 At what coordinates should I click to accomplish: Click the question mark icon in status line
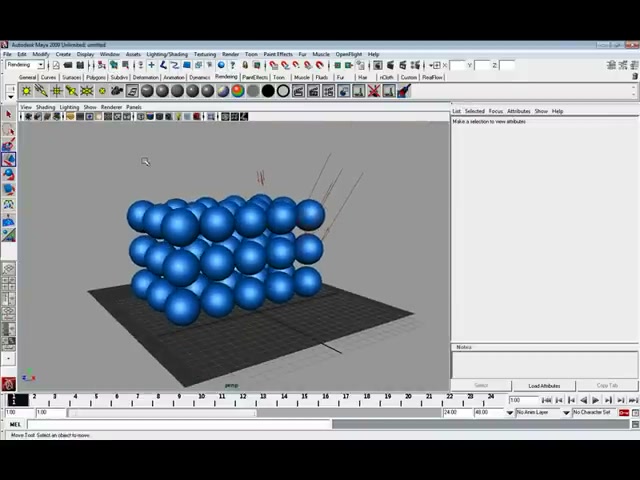coord(233,65)
